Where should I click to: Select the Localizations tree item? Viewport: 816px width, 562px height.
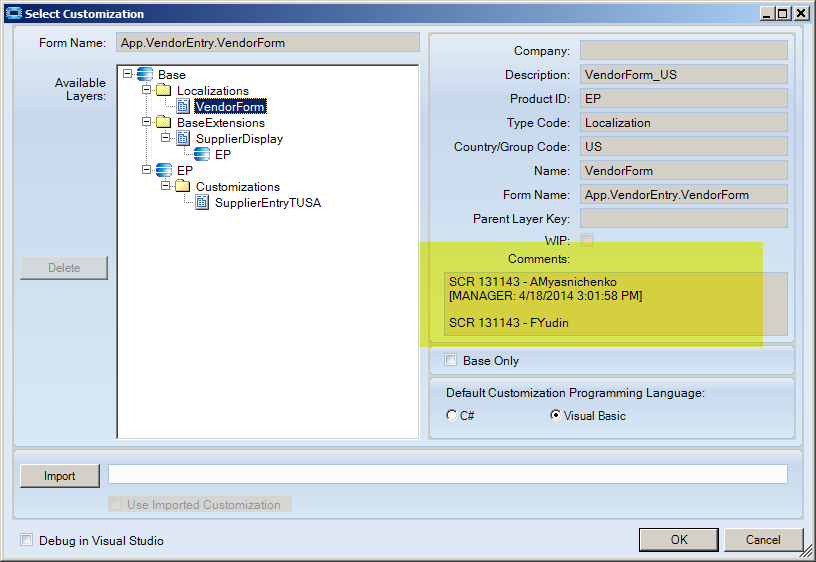click(213, 91)
